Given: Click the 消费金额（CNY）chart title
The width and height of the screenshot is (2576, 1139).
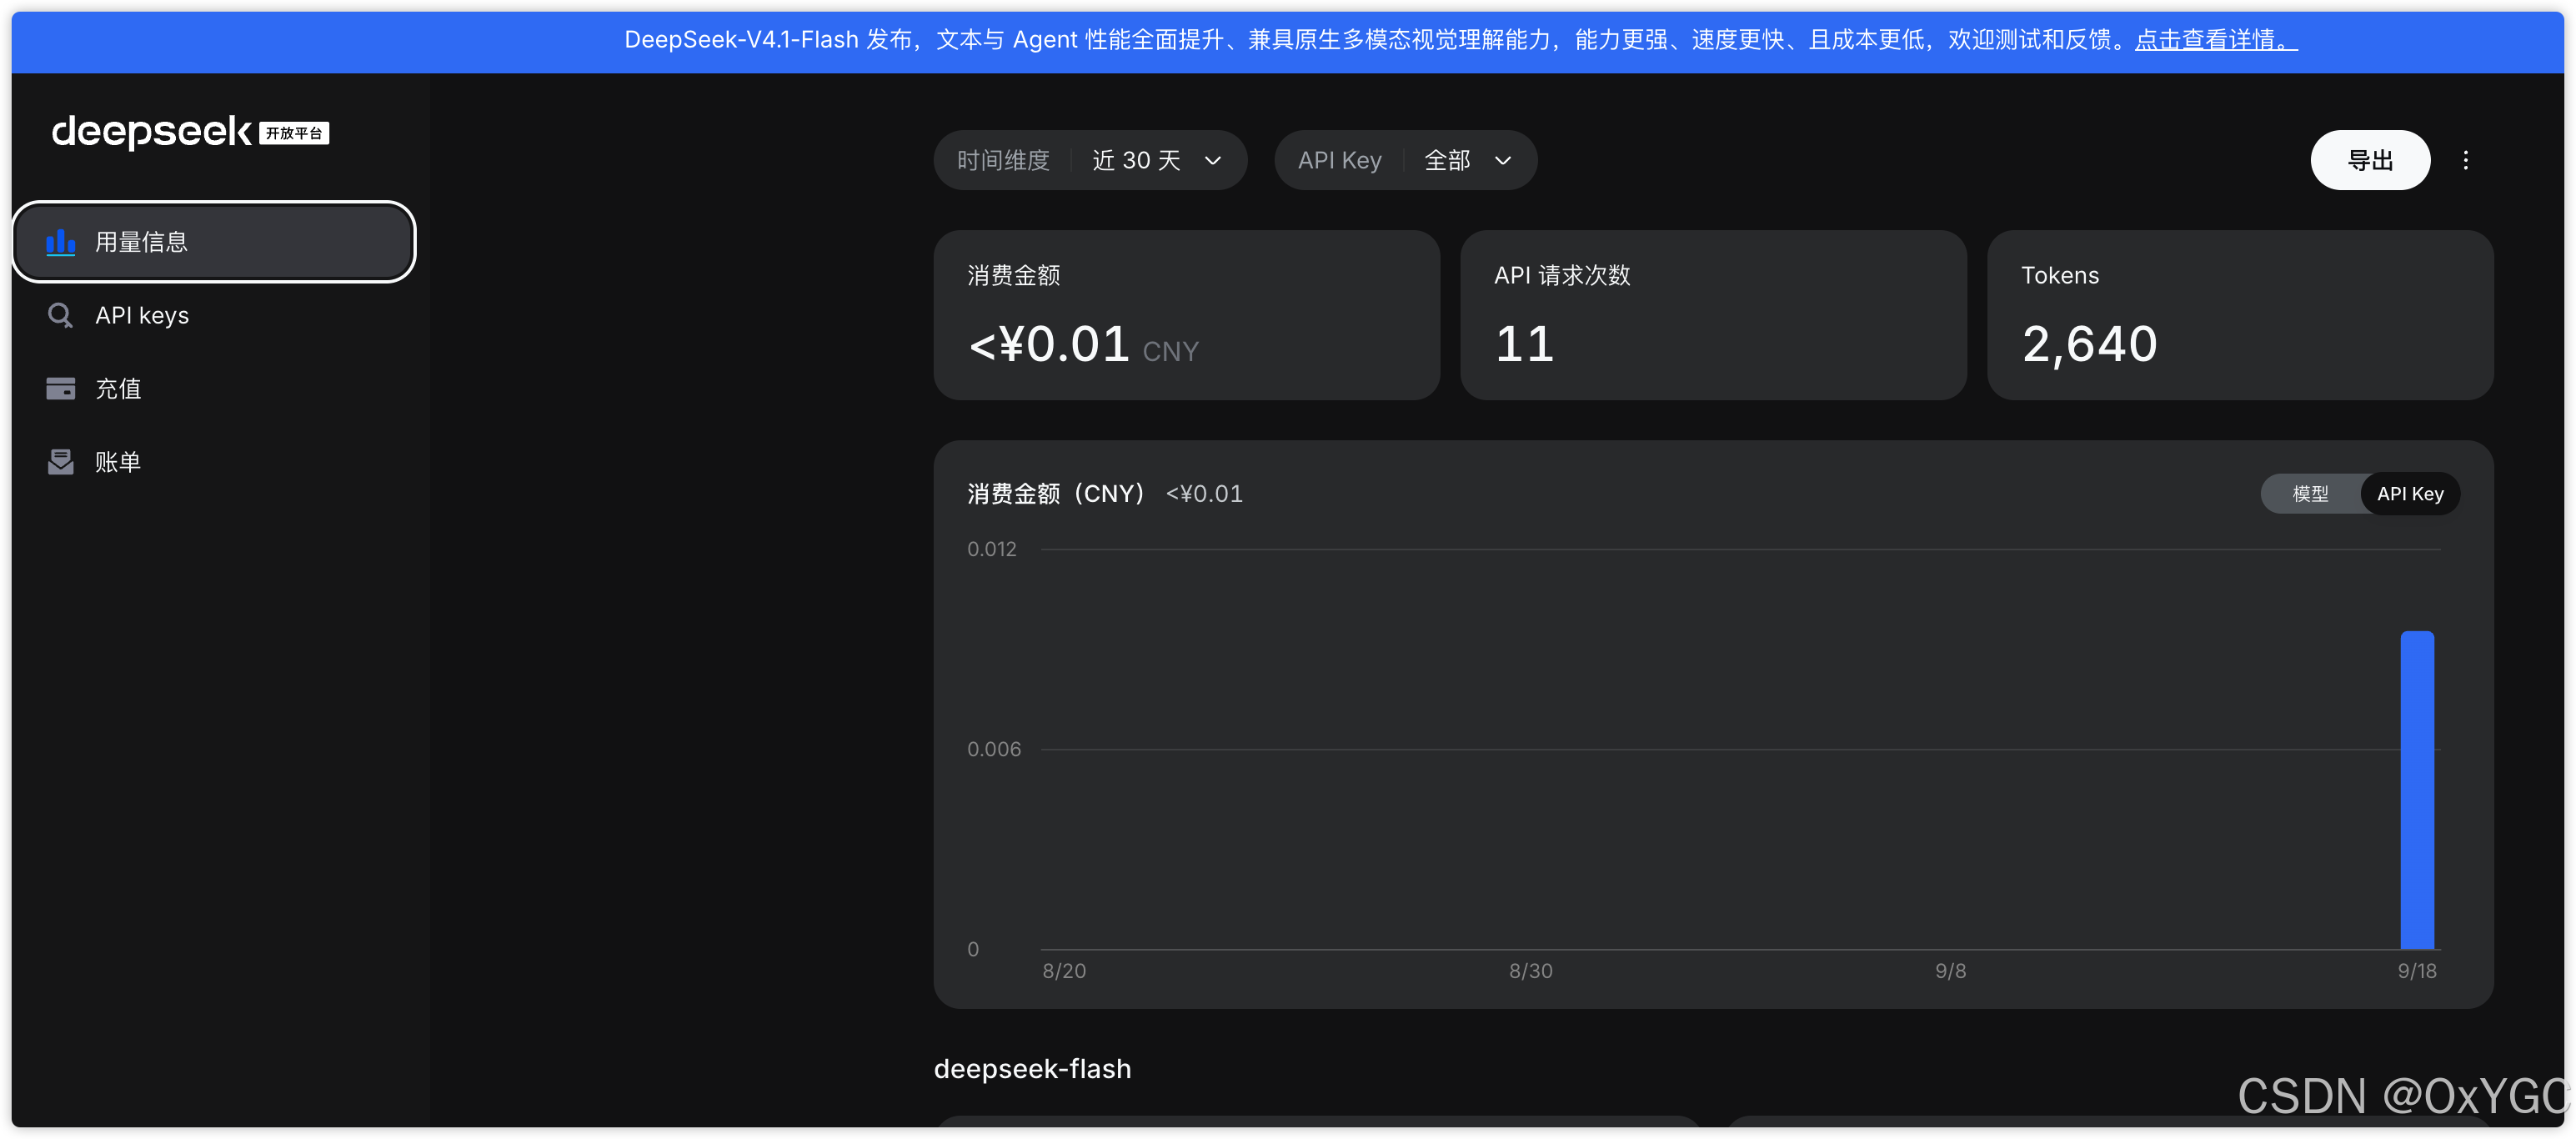Looking at the screenshot, I should click(x=1055, y=494).
